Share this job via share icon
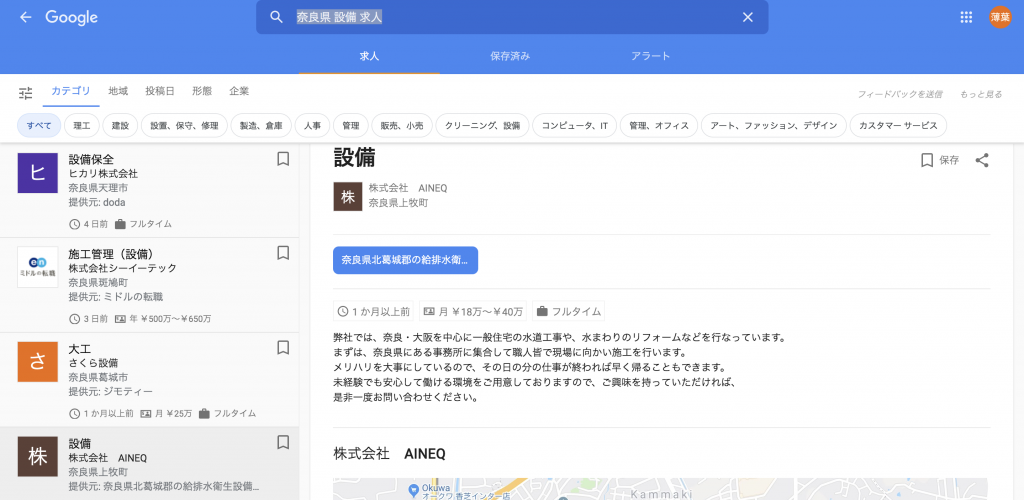Viewport: 1024px width, 500px height. pos(982,160)
